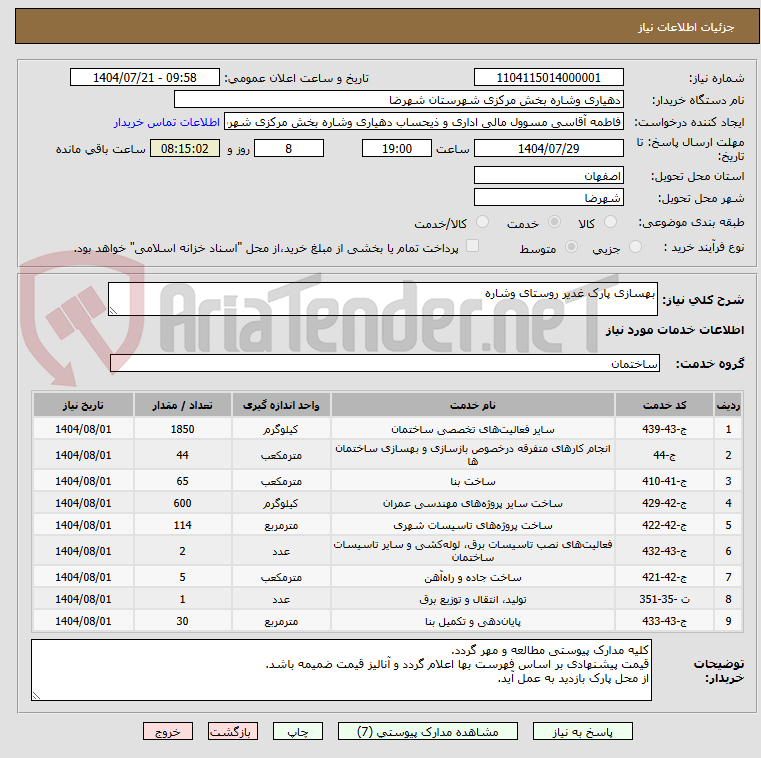The image size is (761, 758).
Task: Click the remaining days field 8
Action: 289,148
